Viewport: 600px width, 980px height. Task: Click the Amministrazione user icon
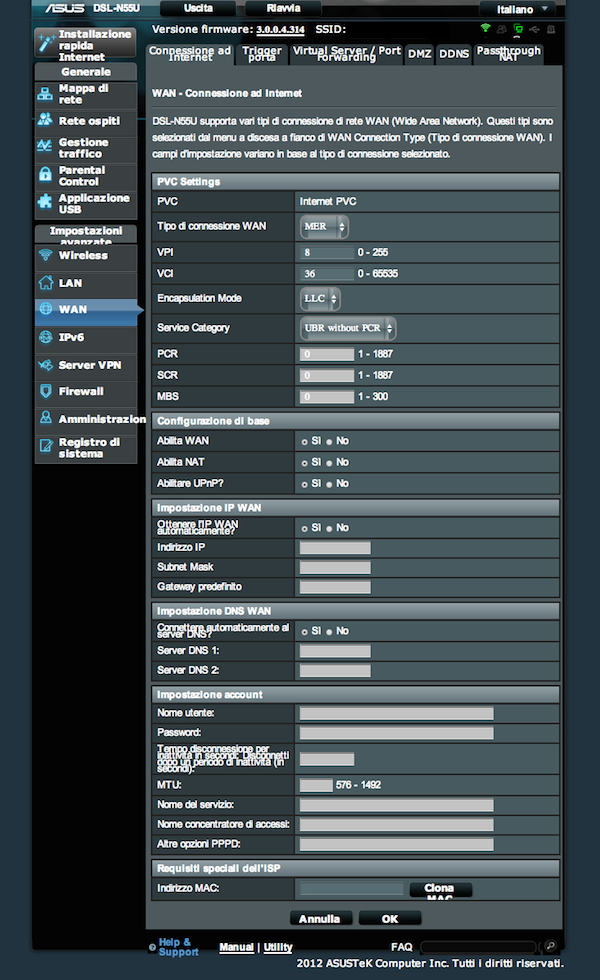tap(46, 417)
